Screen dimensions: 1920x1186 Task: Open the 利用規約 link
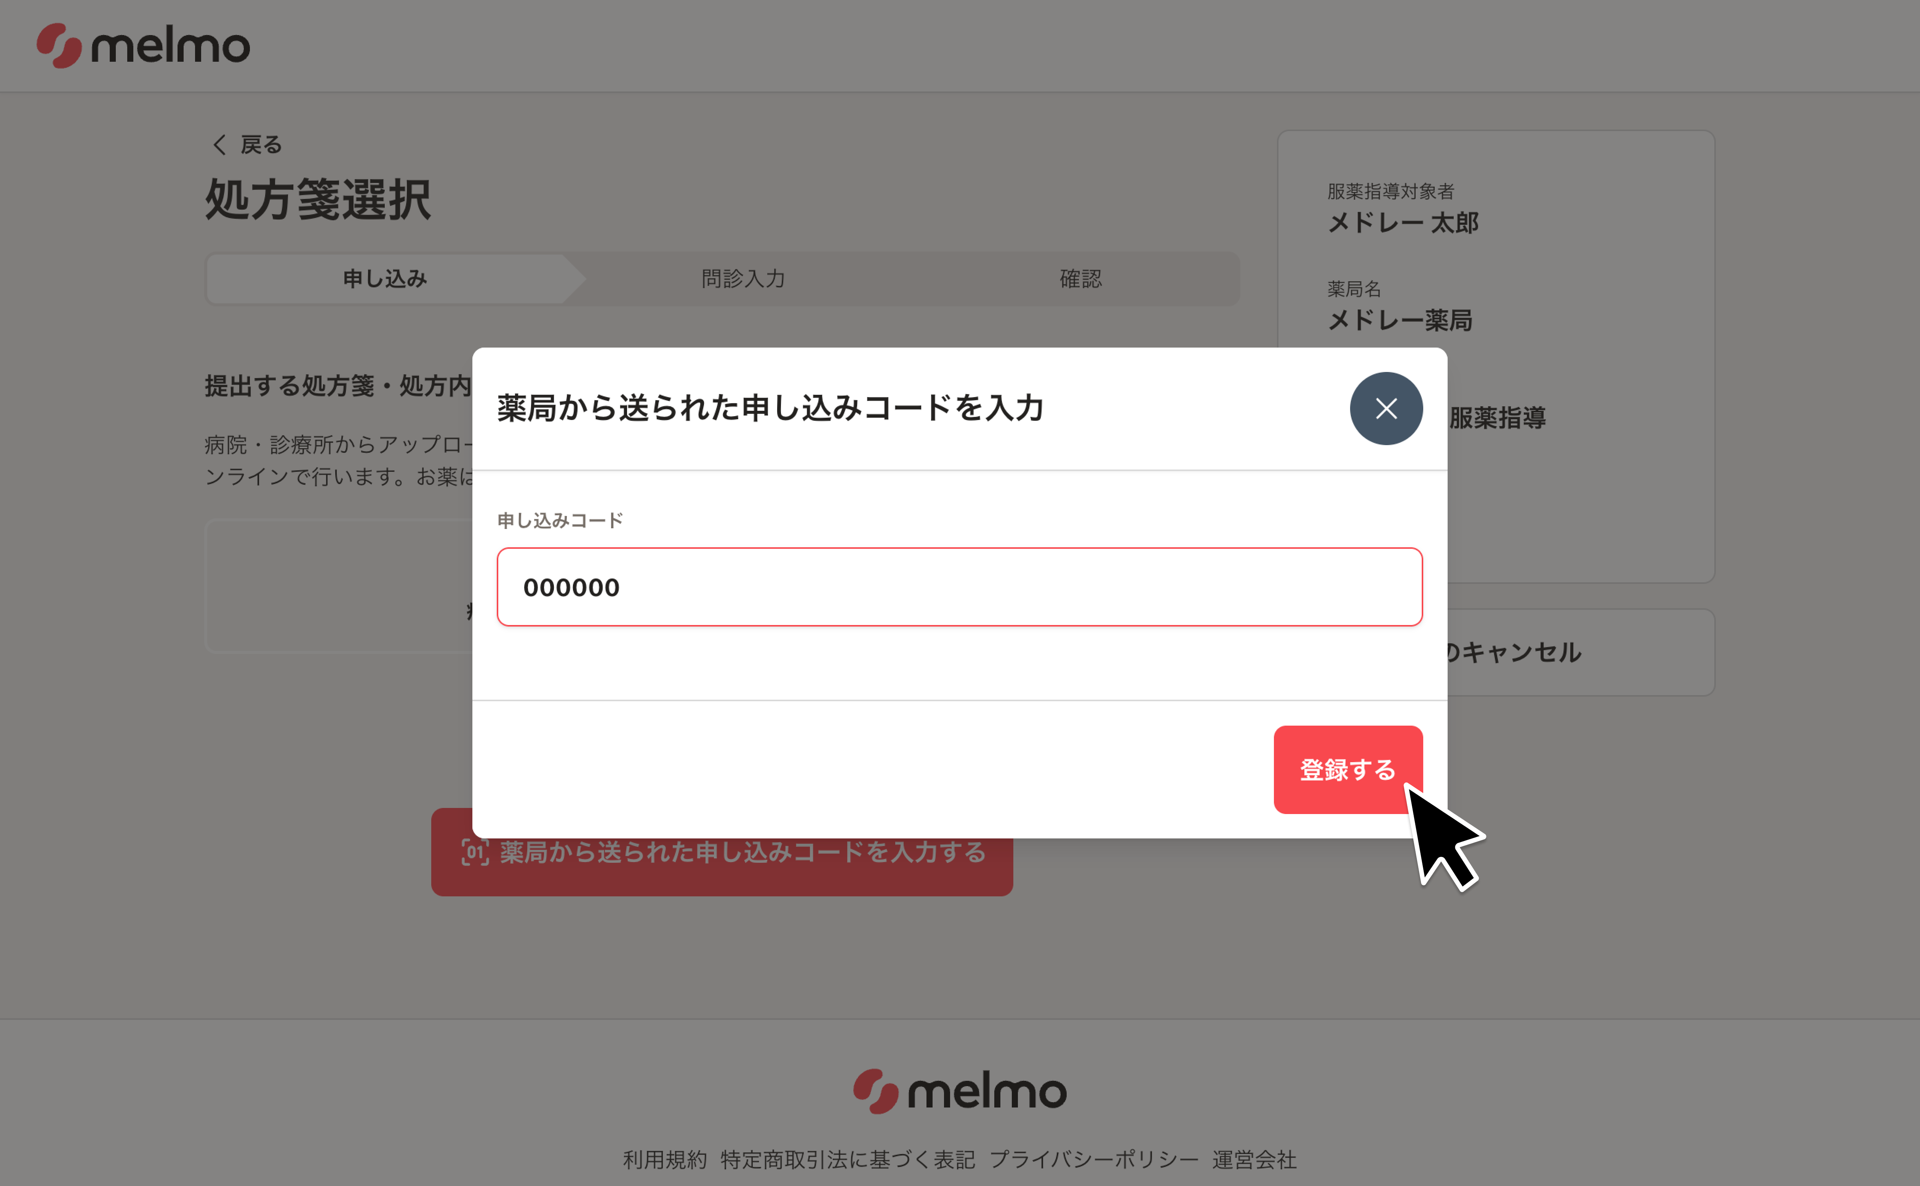click(x=665, y=1159)
